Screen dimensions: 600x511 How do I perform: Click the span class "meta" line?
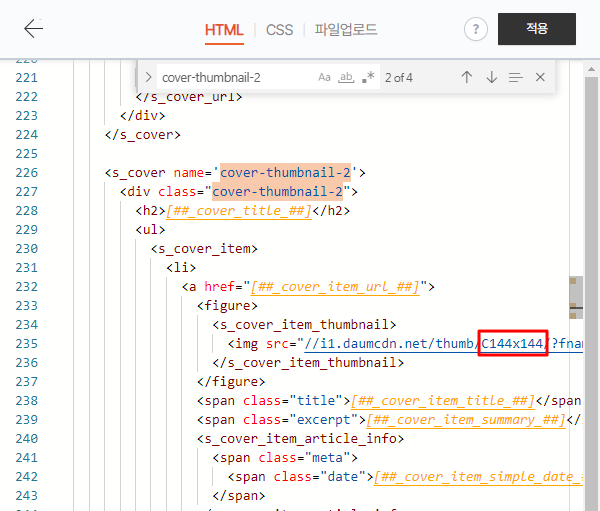pyautogui.click(x=285, y=458)
